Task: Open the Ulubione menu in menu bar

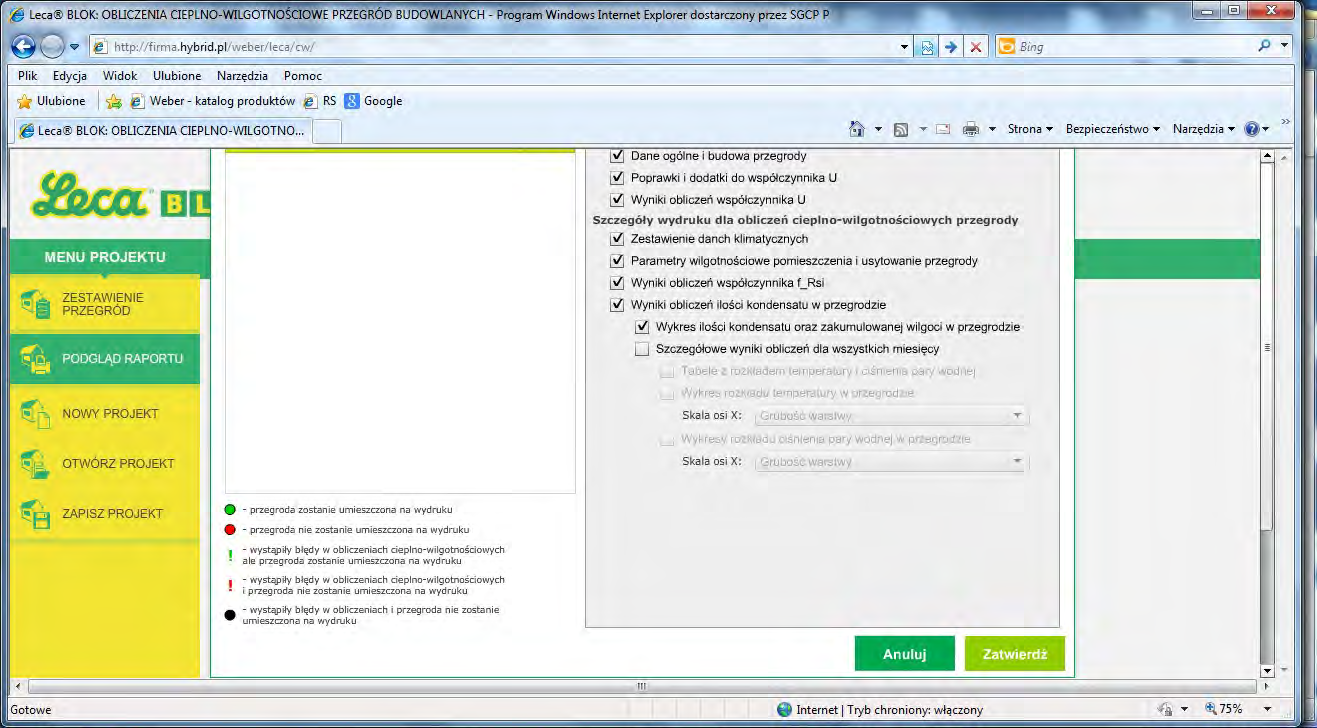Action: coord(177,76)
